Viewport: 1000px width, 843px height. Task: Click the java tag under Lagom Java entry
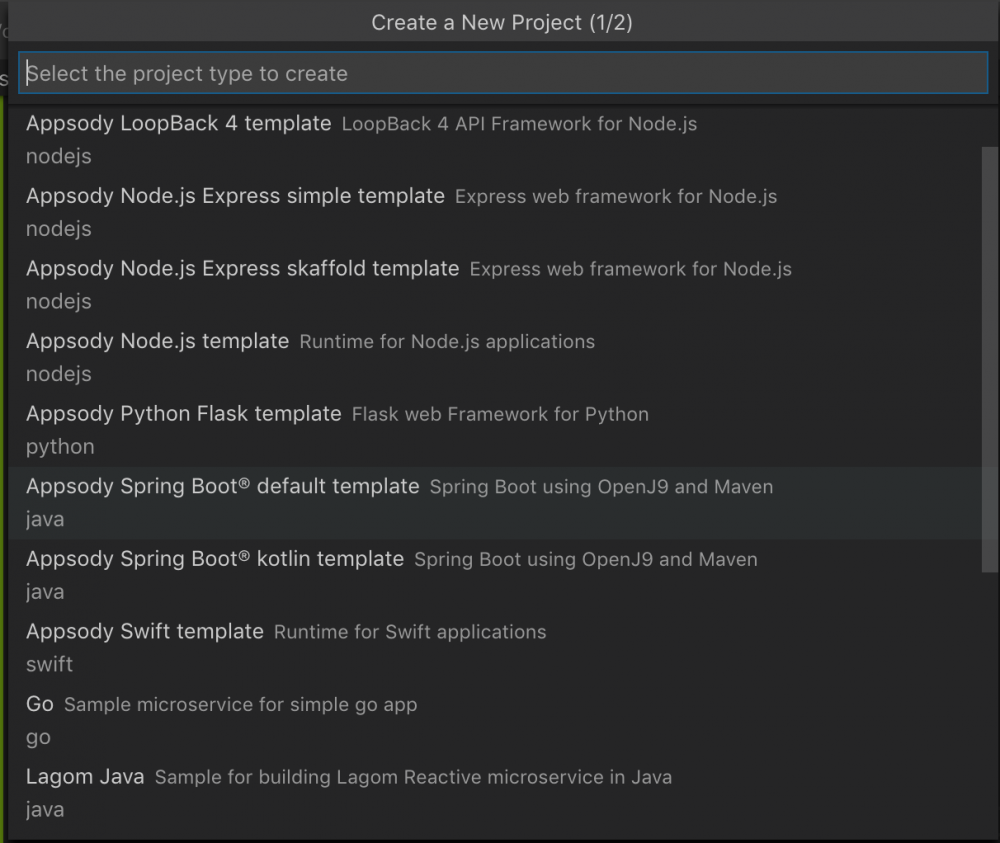44,808
